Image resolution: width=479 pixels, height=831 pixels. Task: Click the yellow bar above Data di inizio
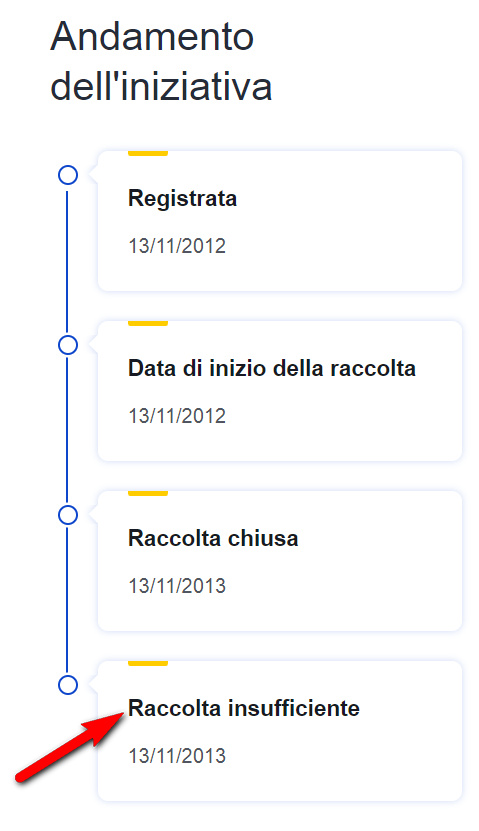(148, 323)
